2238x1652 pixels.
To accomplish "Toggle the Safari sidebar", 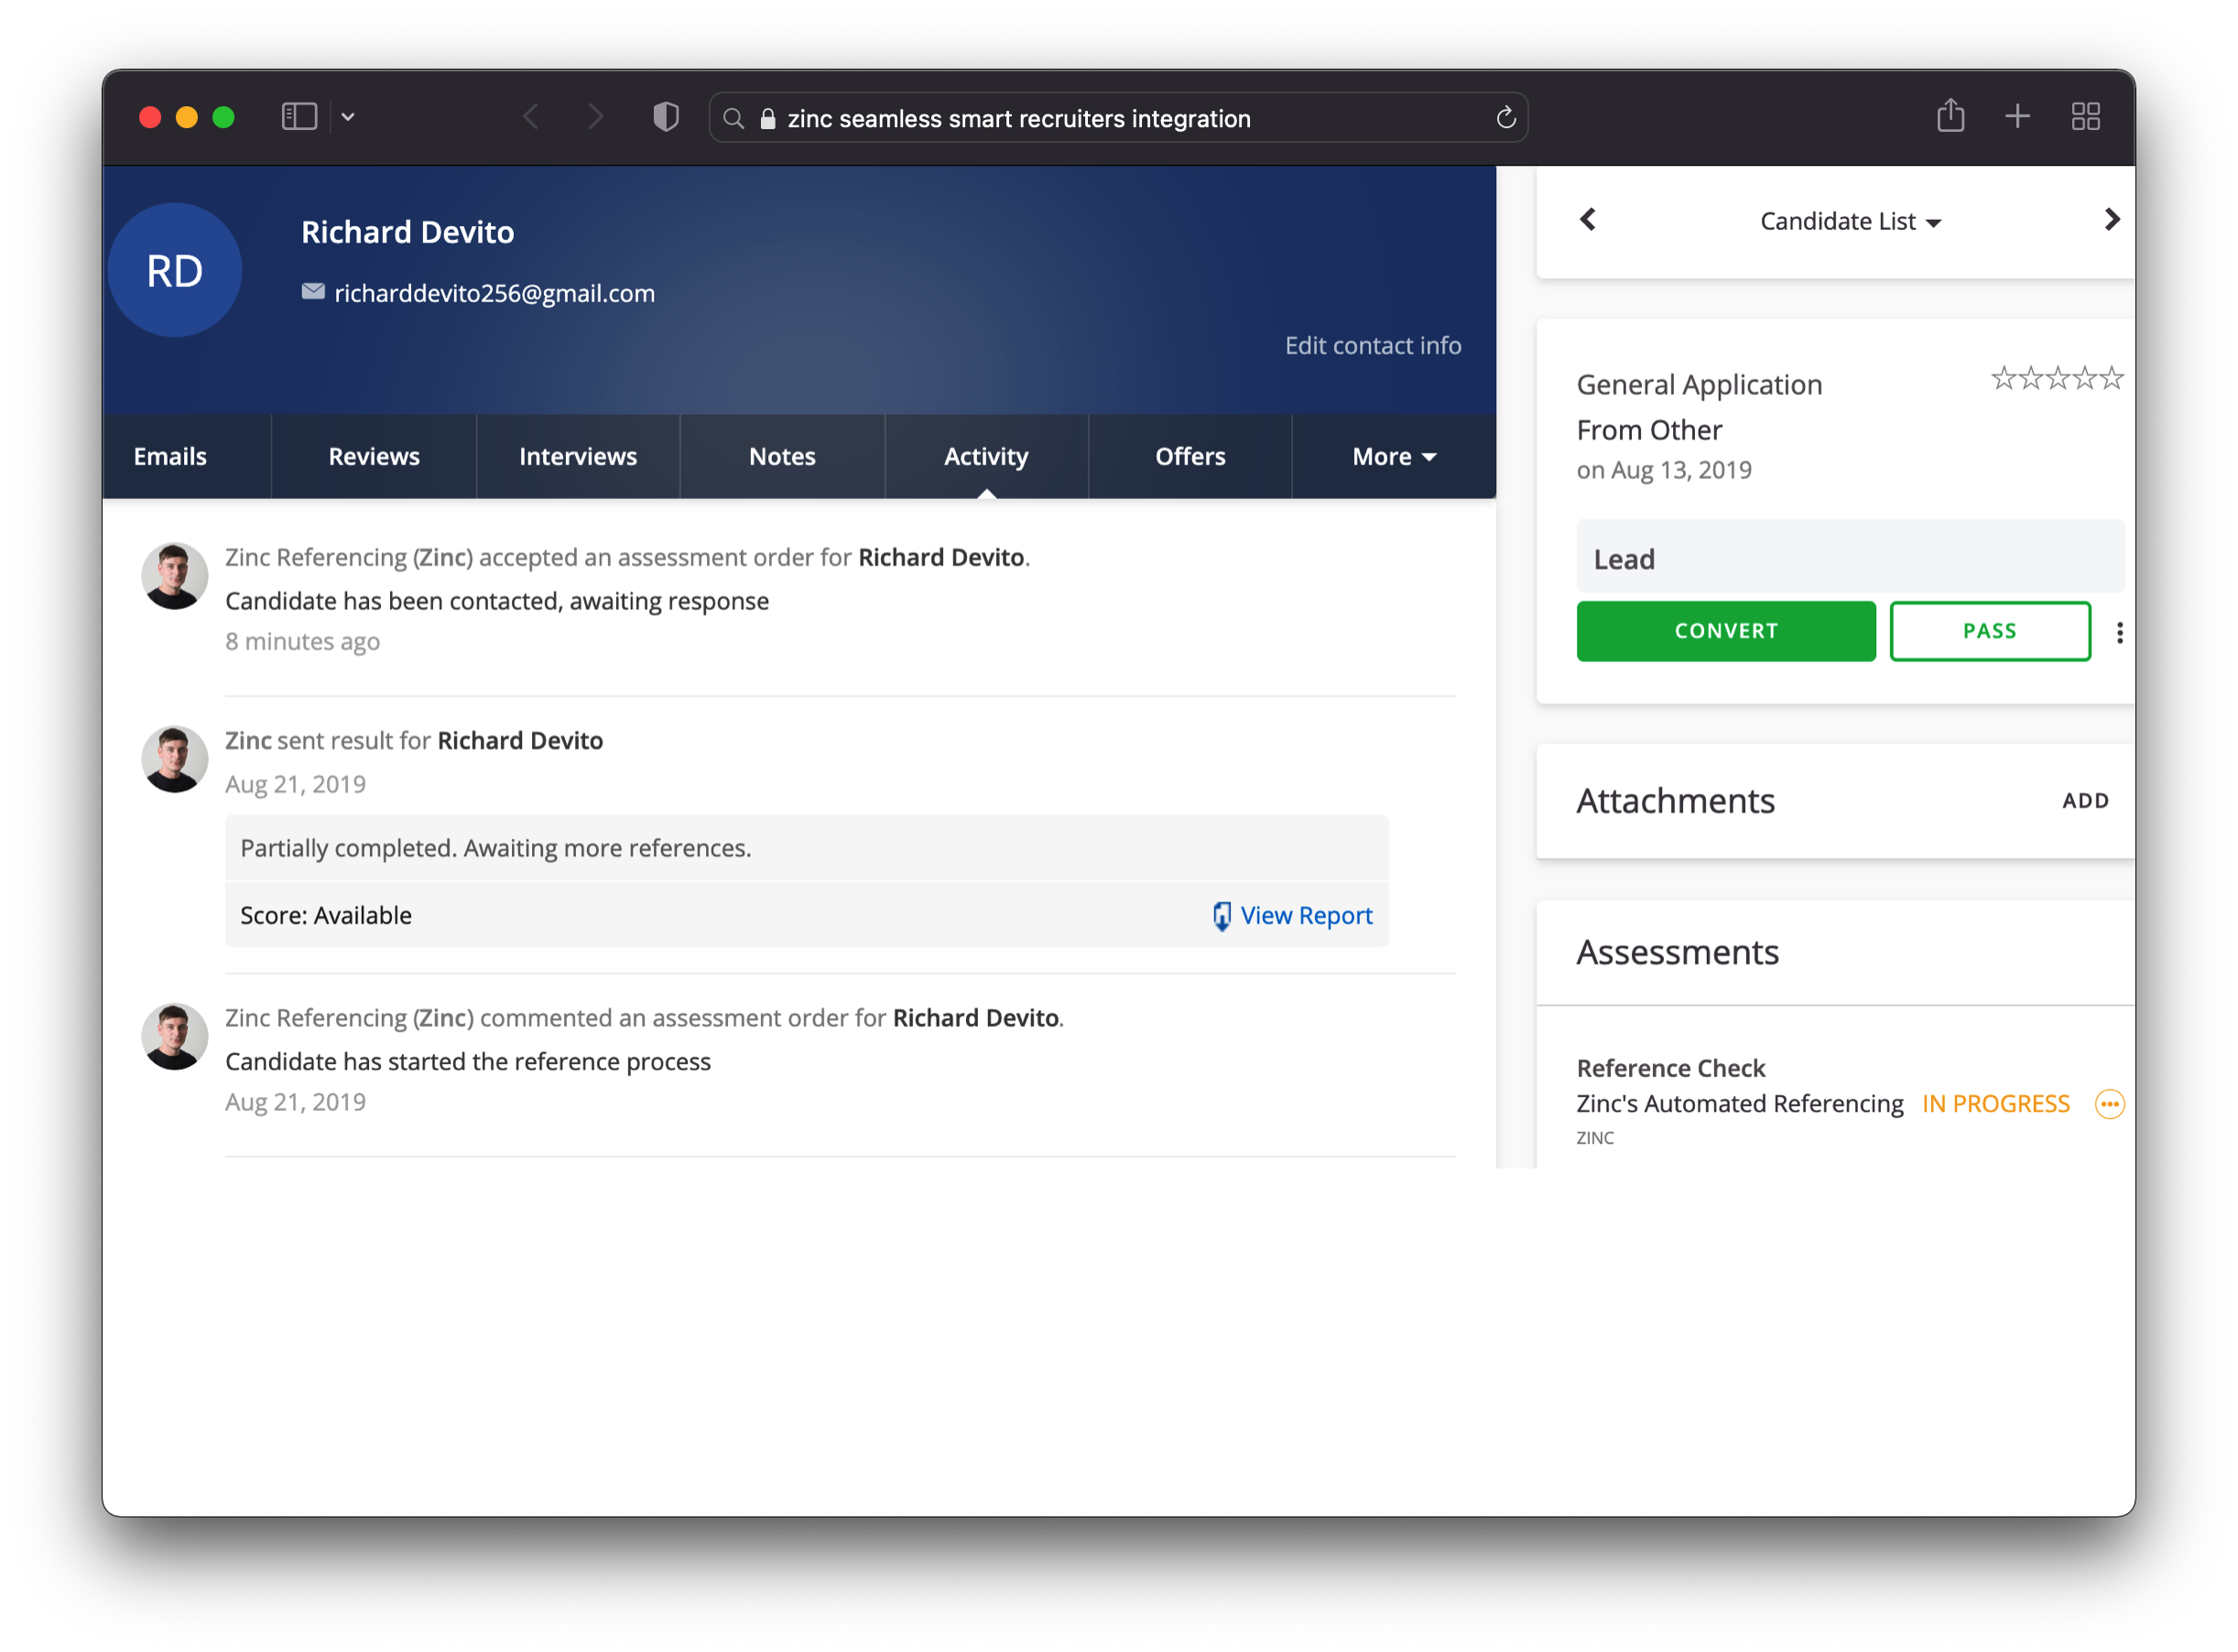I will 298,117.
